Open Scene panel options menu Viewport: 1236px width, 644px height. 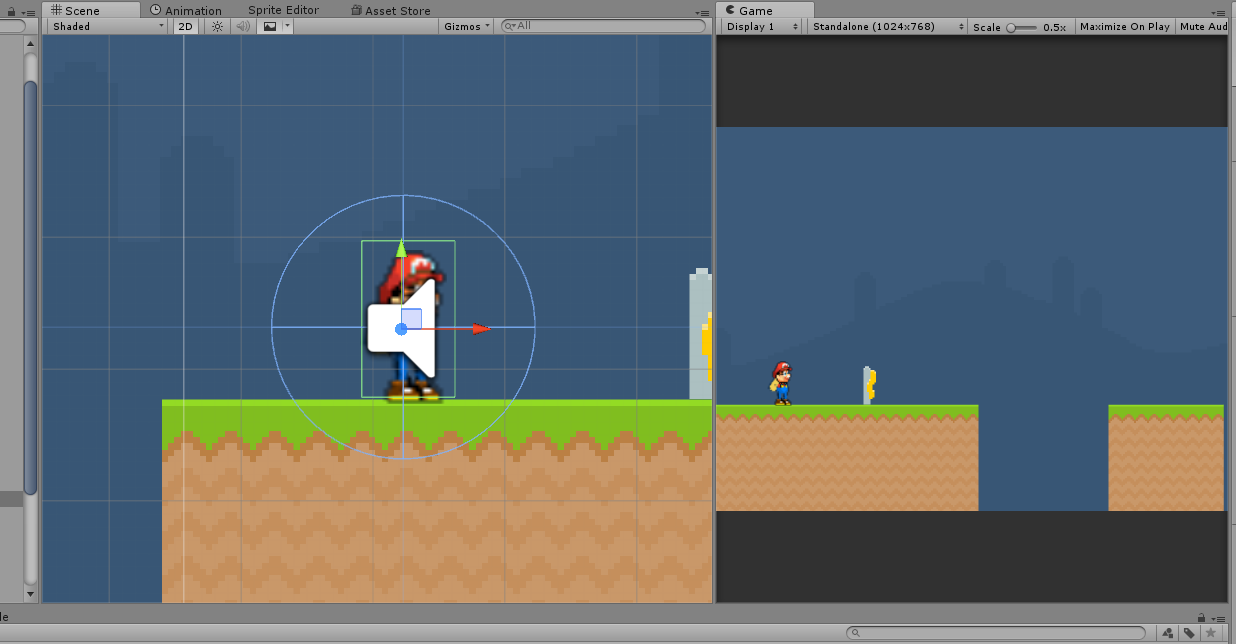[701, 11]
